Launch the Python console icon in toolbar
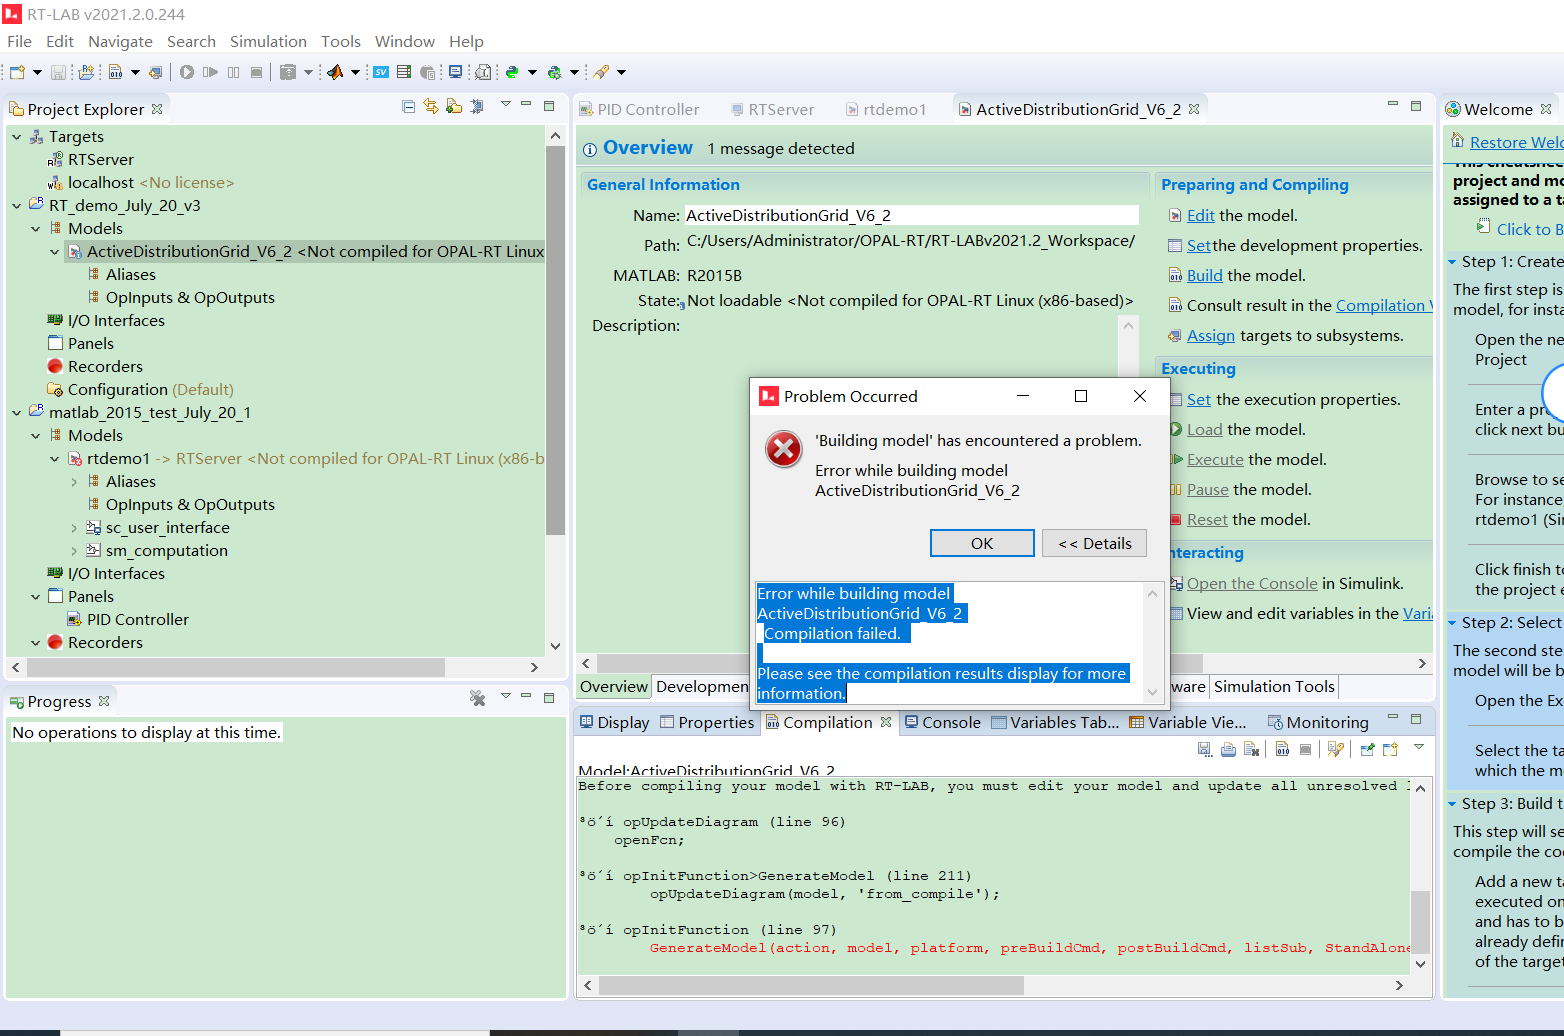Viewport: 1564px width, 1036px height. pos(513,72)
